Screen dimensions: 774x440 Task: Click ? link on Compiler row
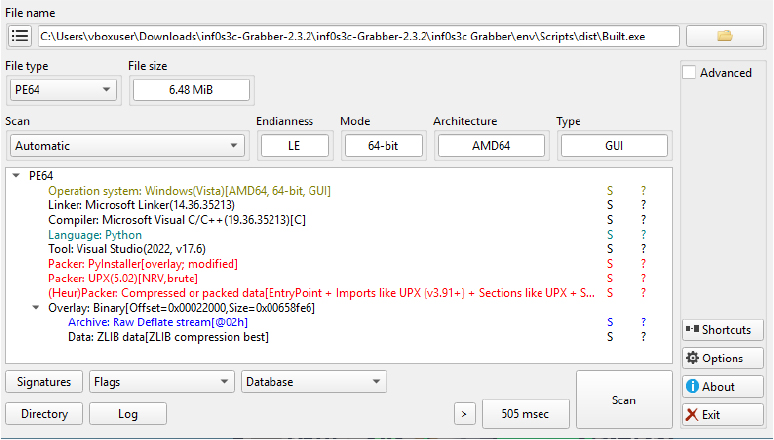coord(643,220)
